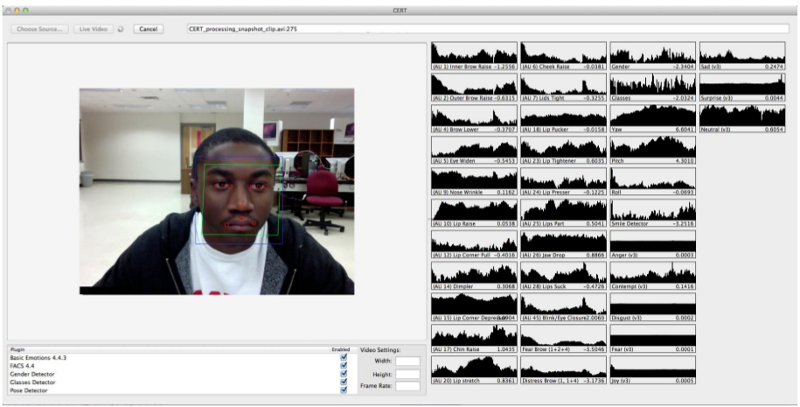Image resolution: width=800 pixels, height=407 pixels.
Task: Select the AU 4 Brow Lower graph
Action: 474,119
